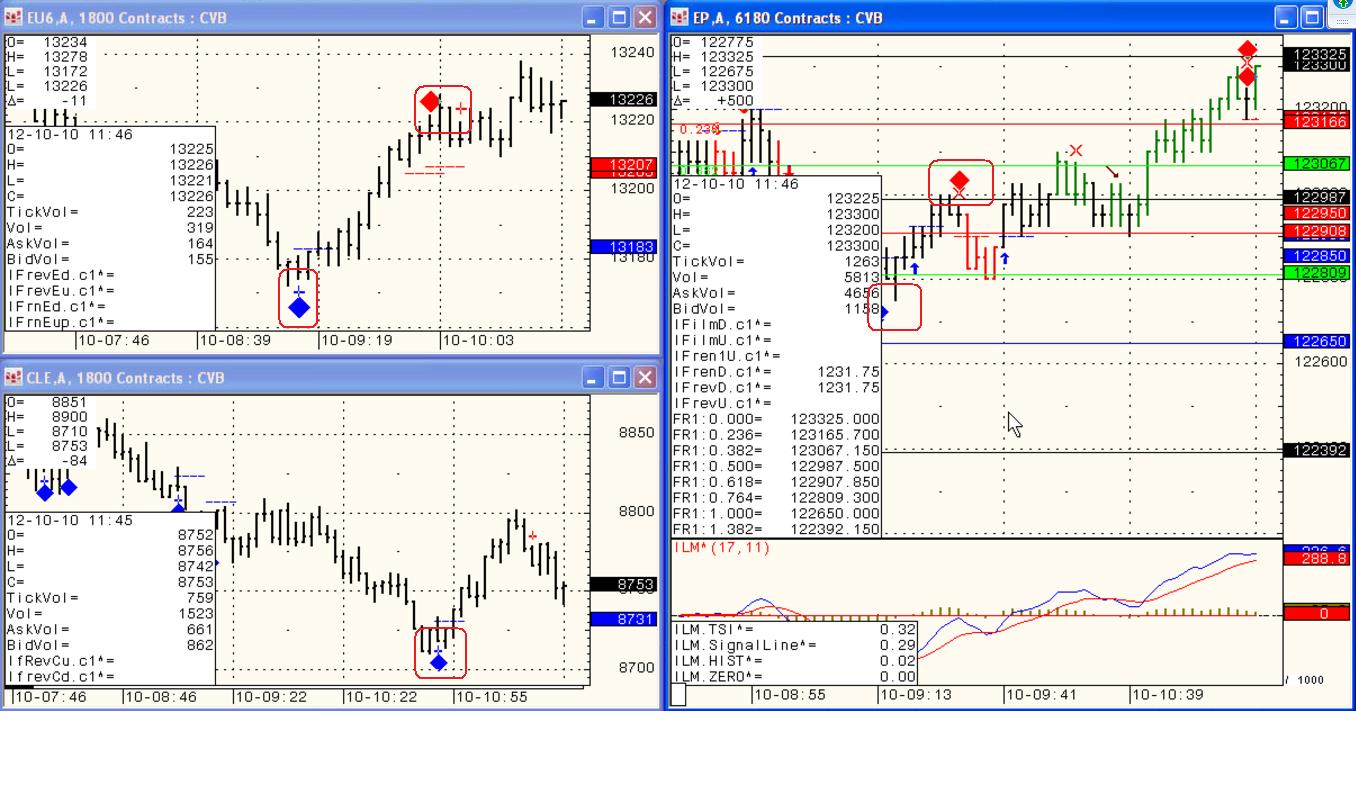Viewport: 1356px width, 803px height.
Task: Click the red 122908 level label
Action: click(1316, 231)
